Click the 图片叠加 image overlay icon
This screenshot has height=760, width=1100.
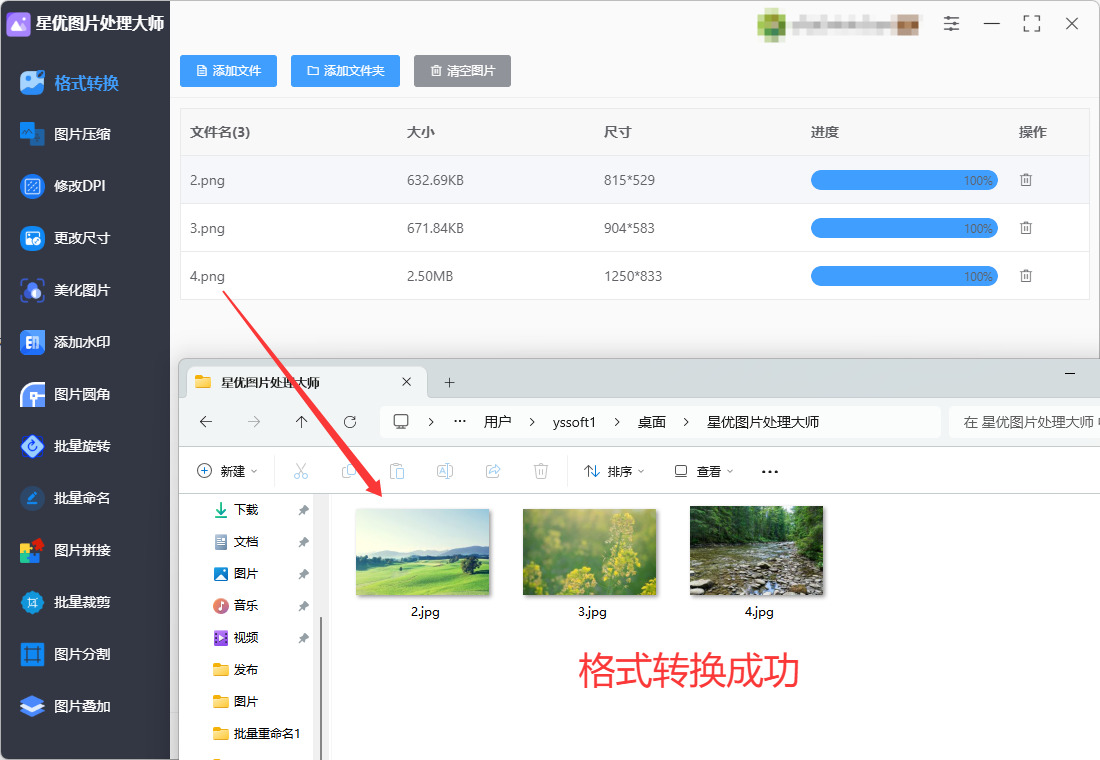[x=32, y=706]
